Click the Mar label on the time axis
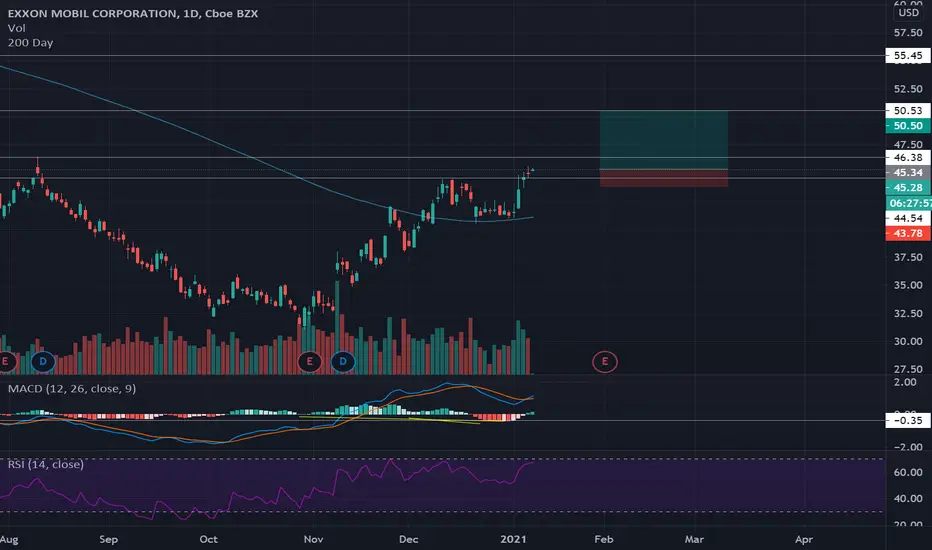The height and width of the screenshot is (550, 932). (694, 539)
